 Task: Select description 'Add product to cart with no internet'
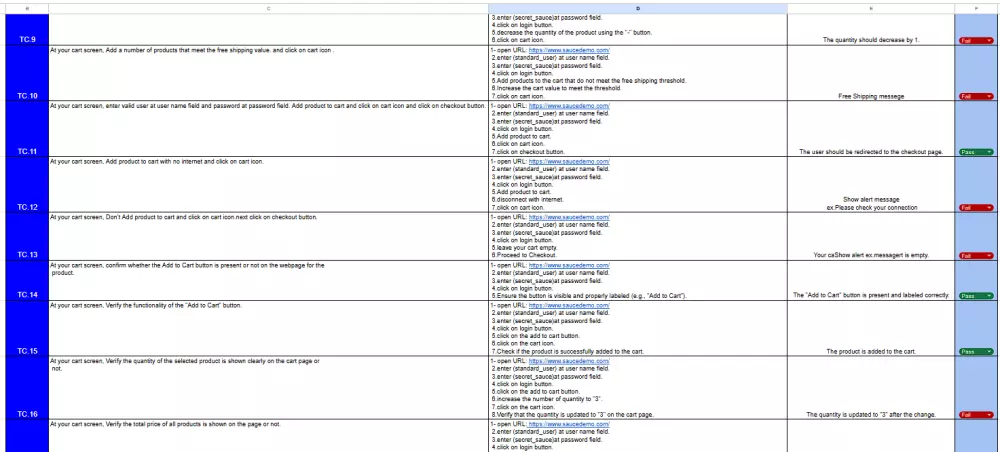(268, 184)
